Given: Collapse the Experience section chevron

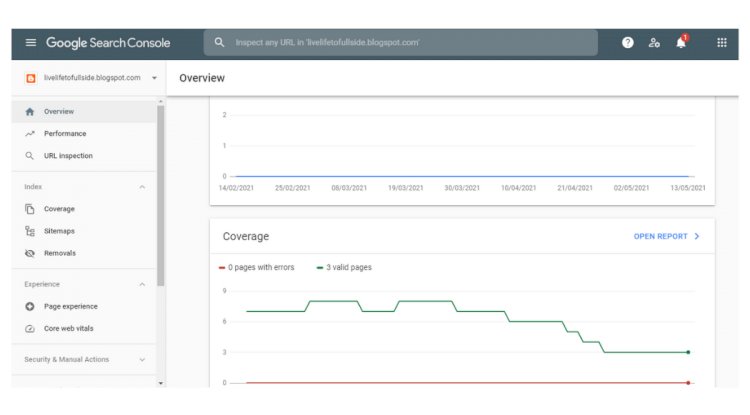Looking at the screenshot, I should point(142,284).
